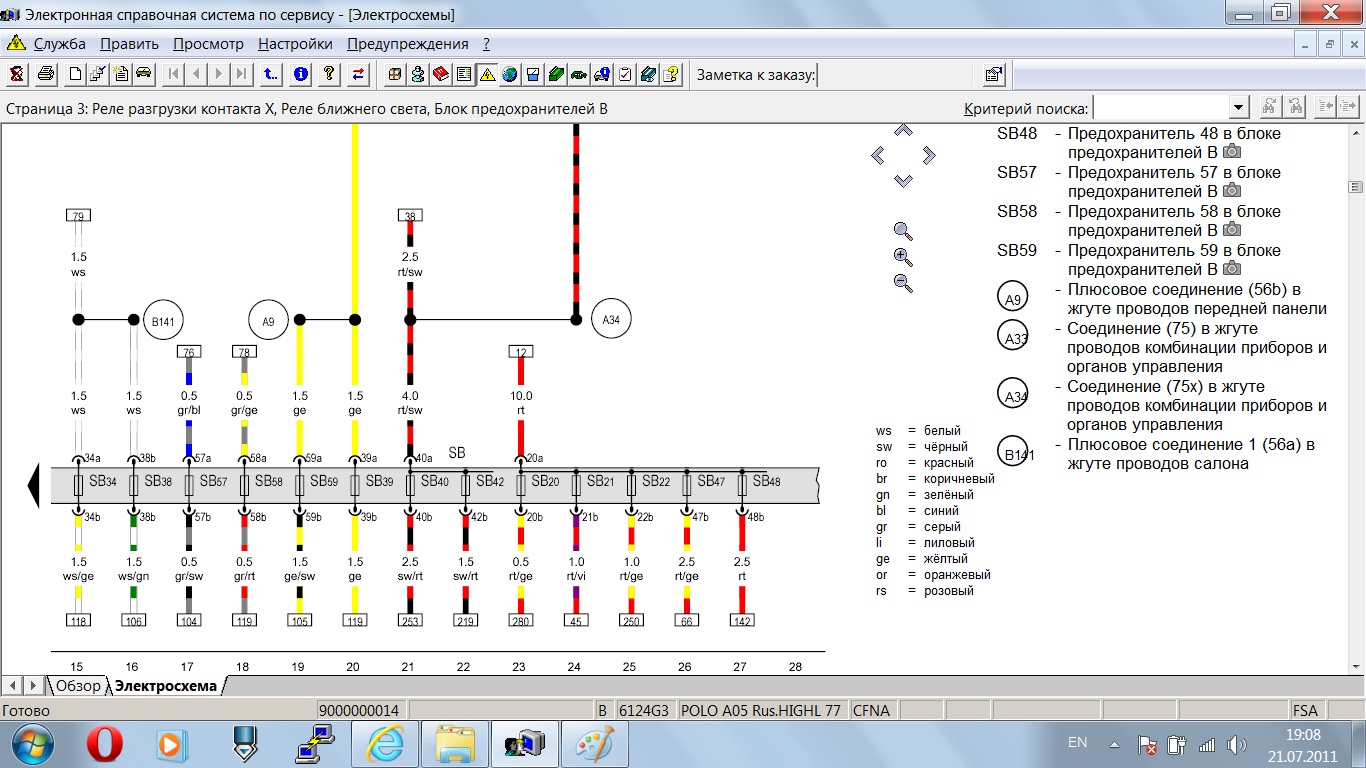Open Internet Explorer from the taskbar
Image resolution: width=1366 pixels, height=768 pixels.
[385, 744]
